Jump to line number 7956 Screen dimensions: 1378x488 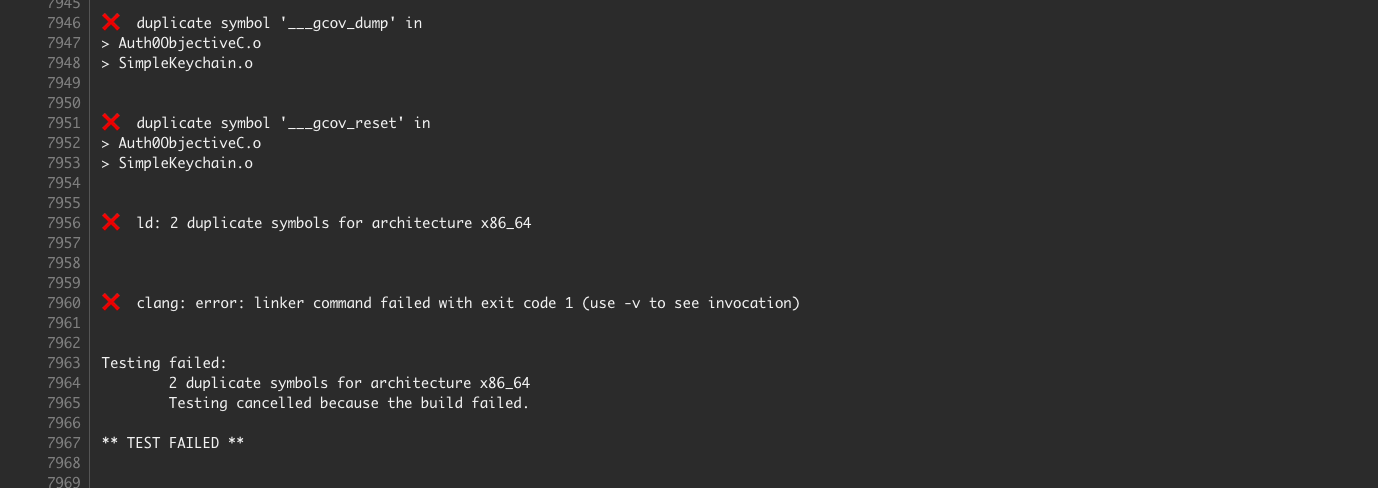tap(64, 223)
